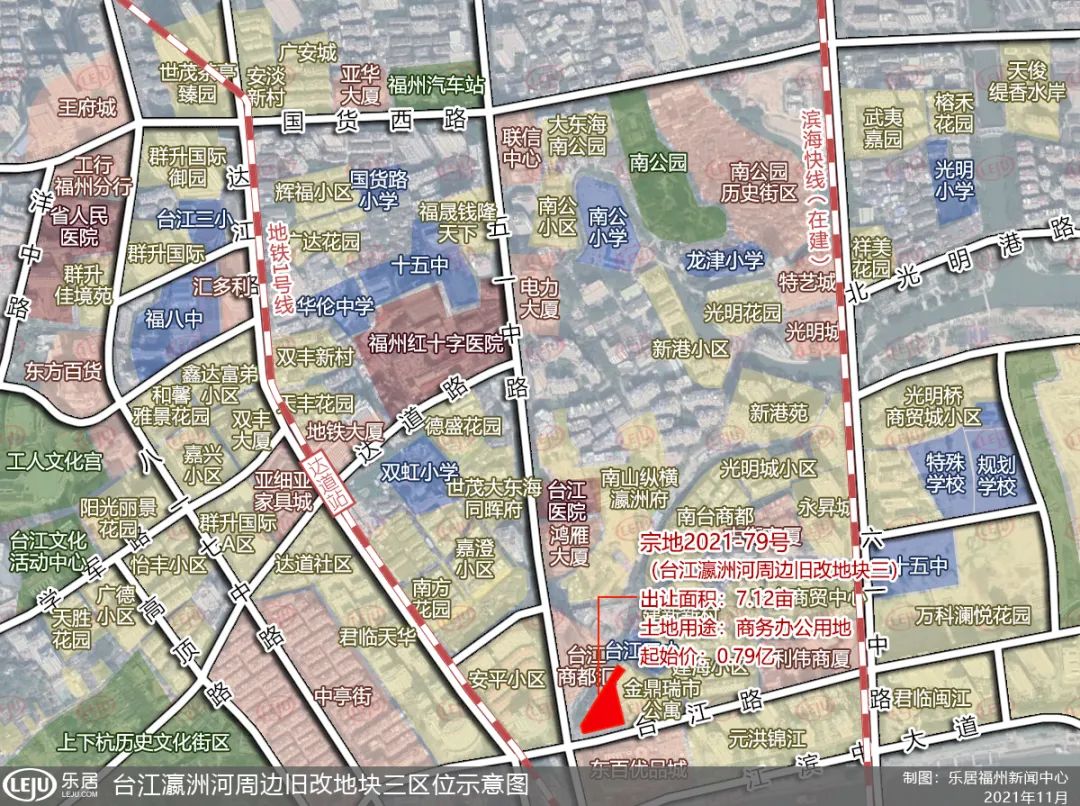Click the 光明小学 label
The image size is (1080, 806).
[954, 179]
